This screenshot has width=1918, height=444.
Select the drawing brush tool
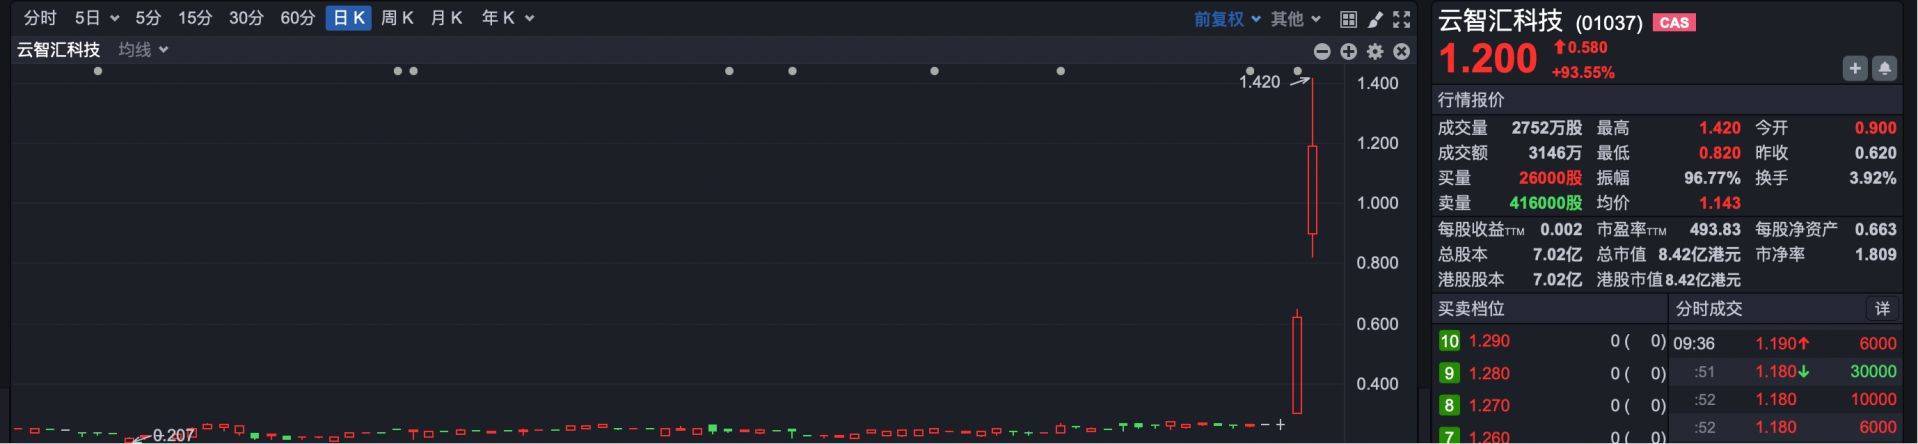pos(1375,19)
